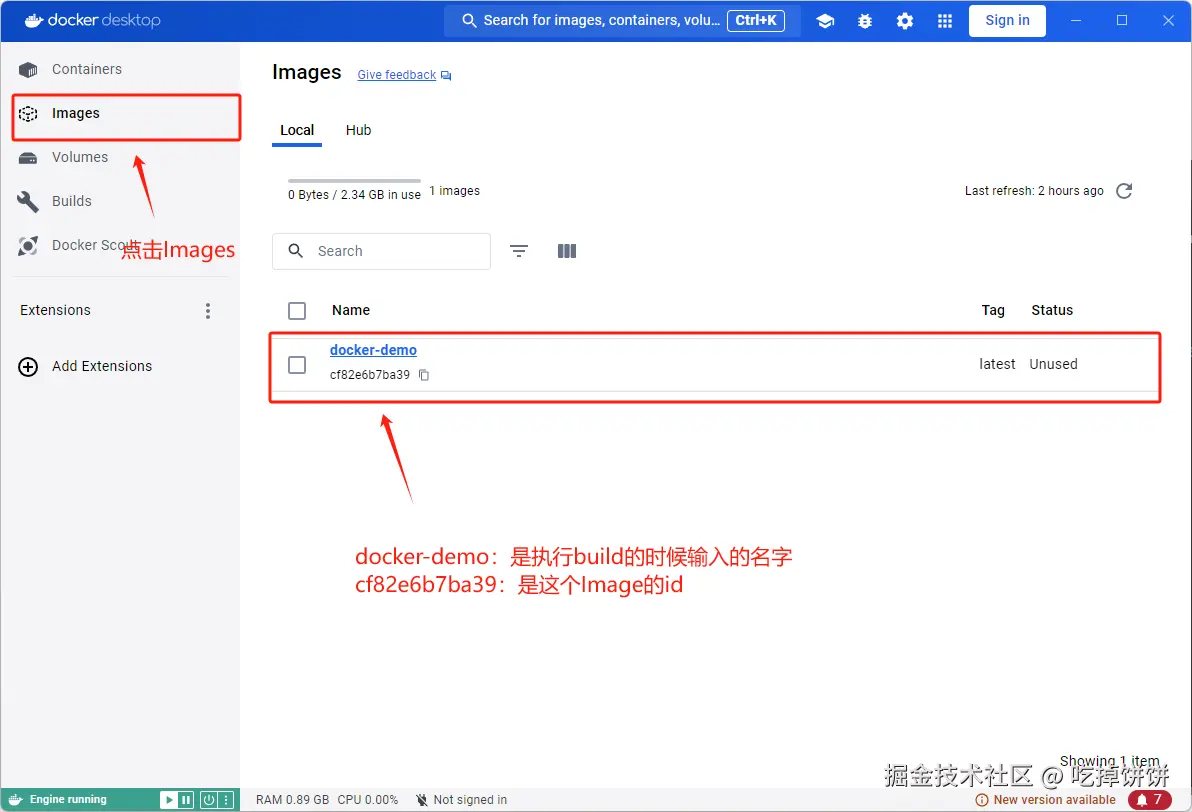The width and height of the screenshot is (1192, 812).
Task: Click the Images sidebar icon
Action: [28, 114]
